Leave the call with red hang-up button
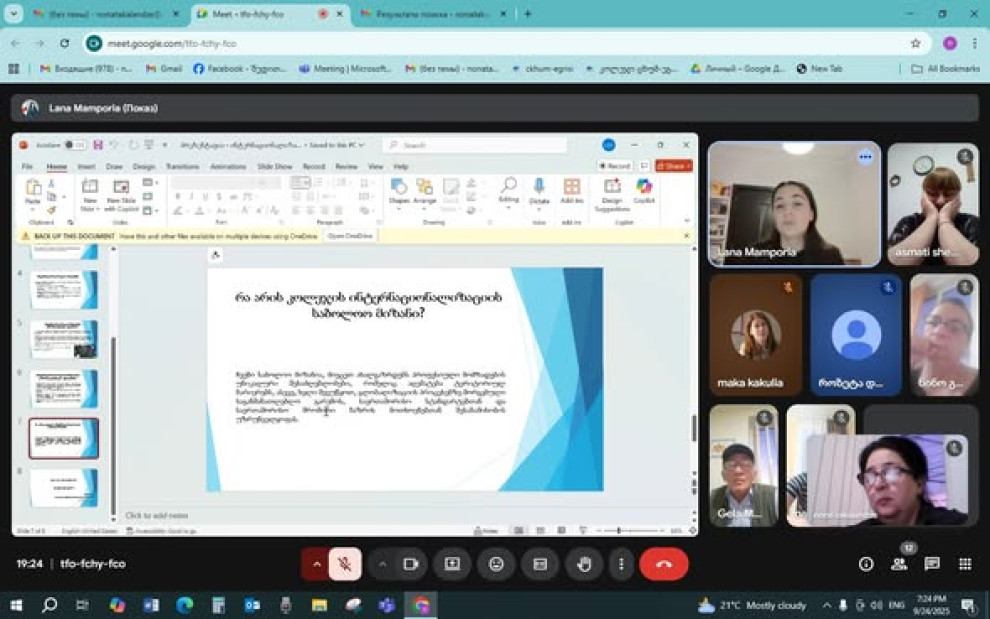The image size is (990, 619). pos(663,564)
